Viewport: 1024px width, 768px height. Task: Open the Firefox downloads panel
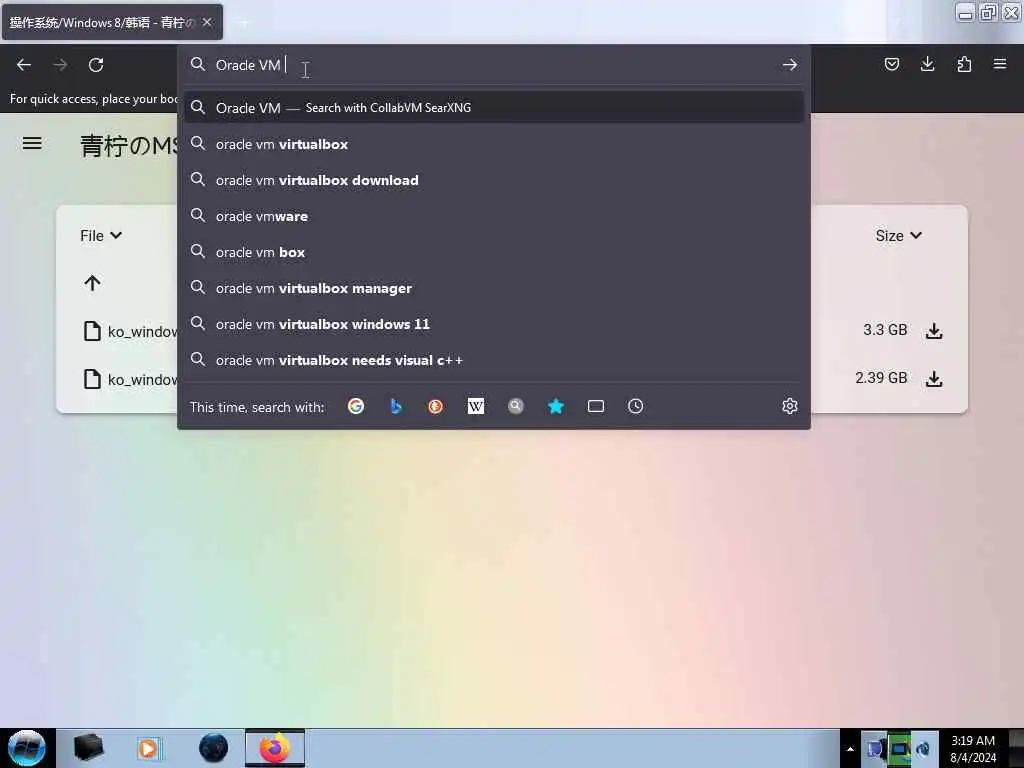pos(927,64)
